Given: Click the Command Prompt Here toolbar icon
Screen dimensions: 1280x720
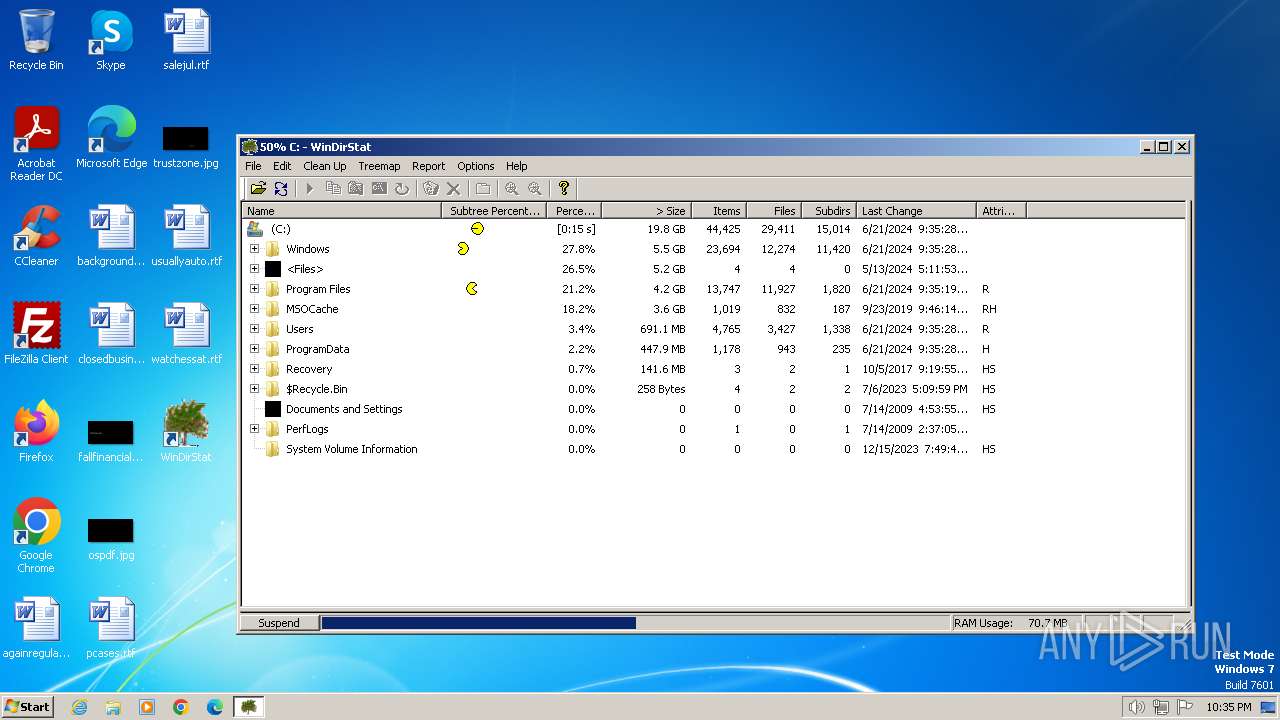Looking at the screenshot, I should coord(379,188).
